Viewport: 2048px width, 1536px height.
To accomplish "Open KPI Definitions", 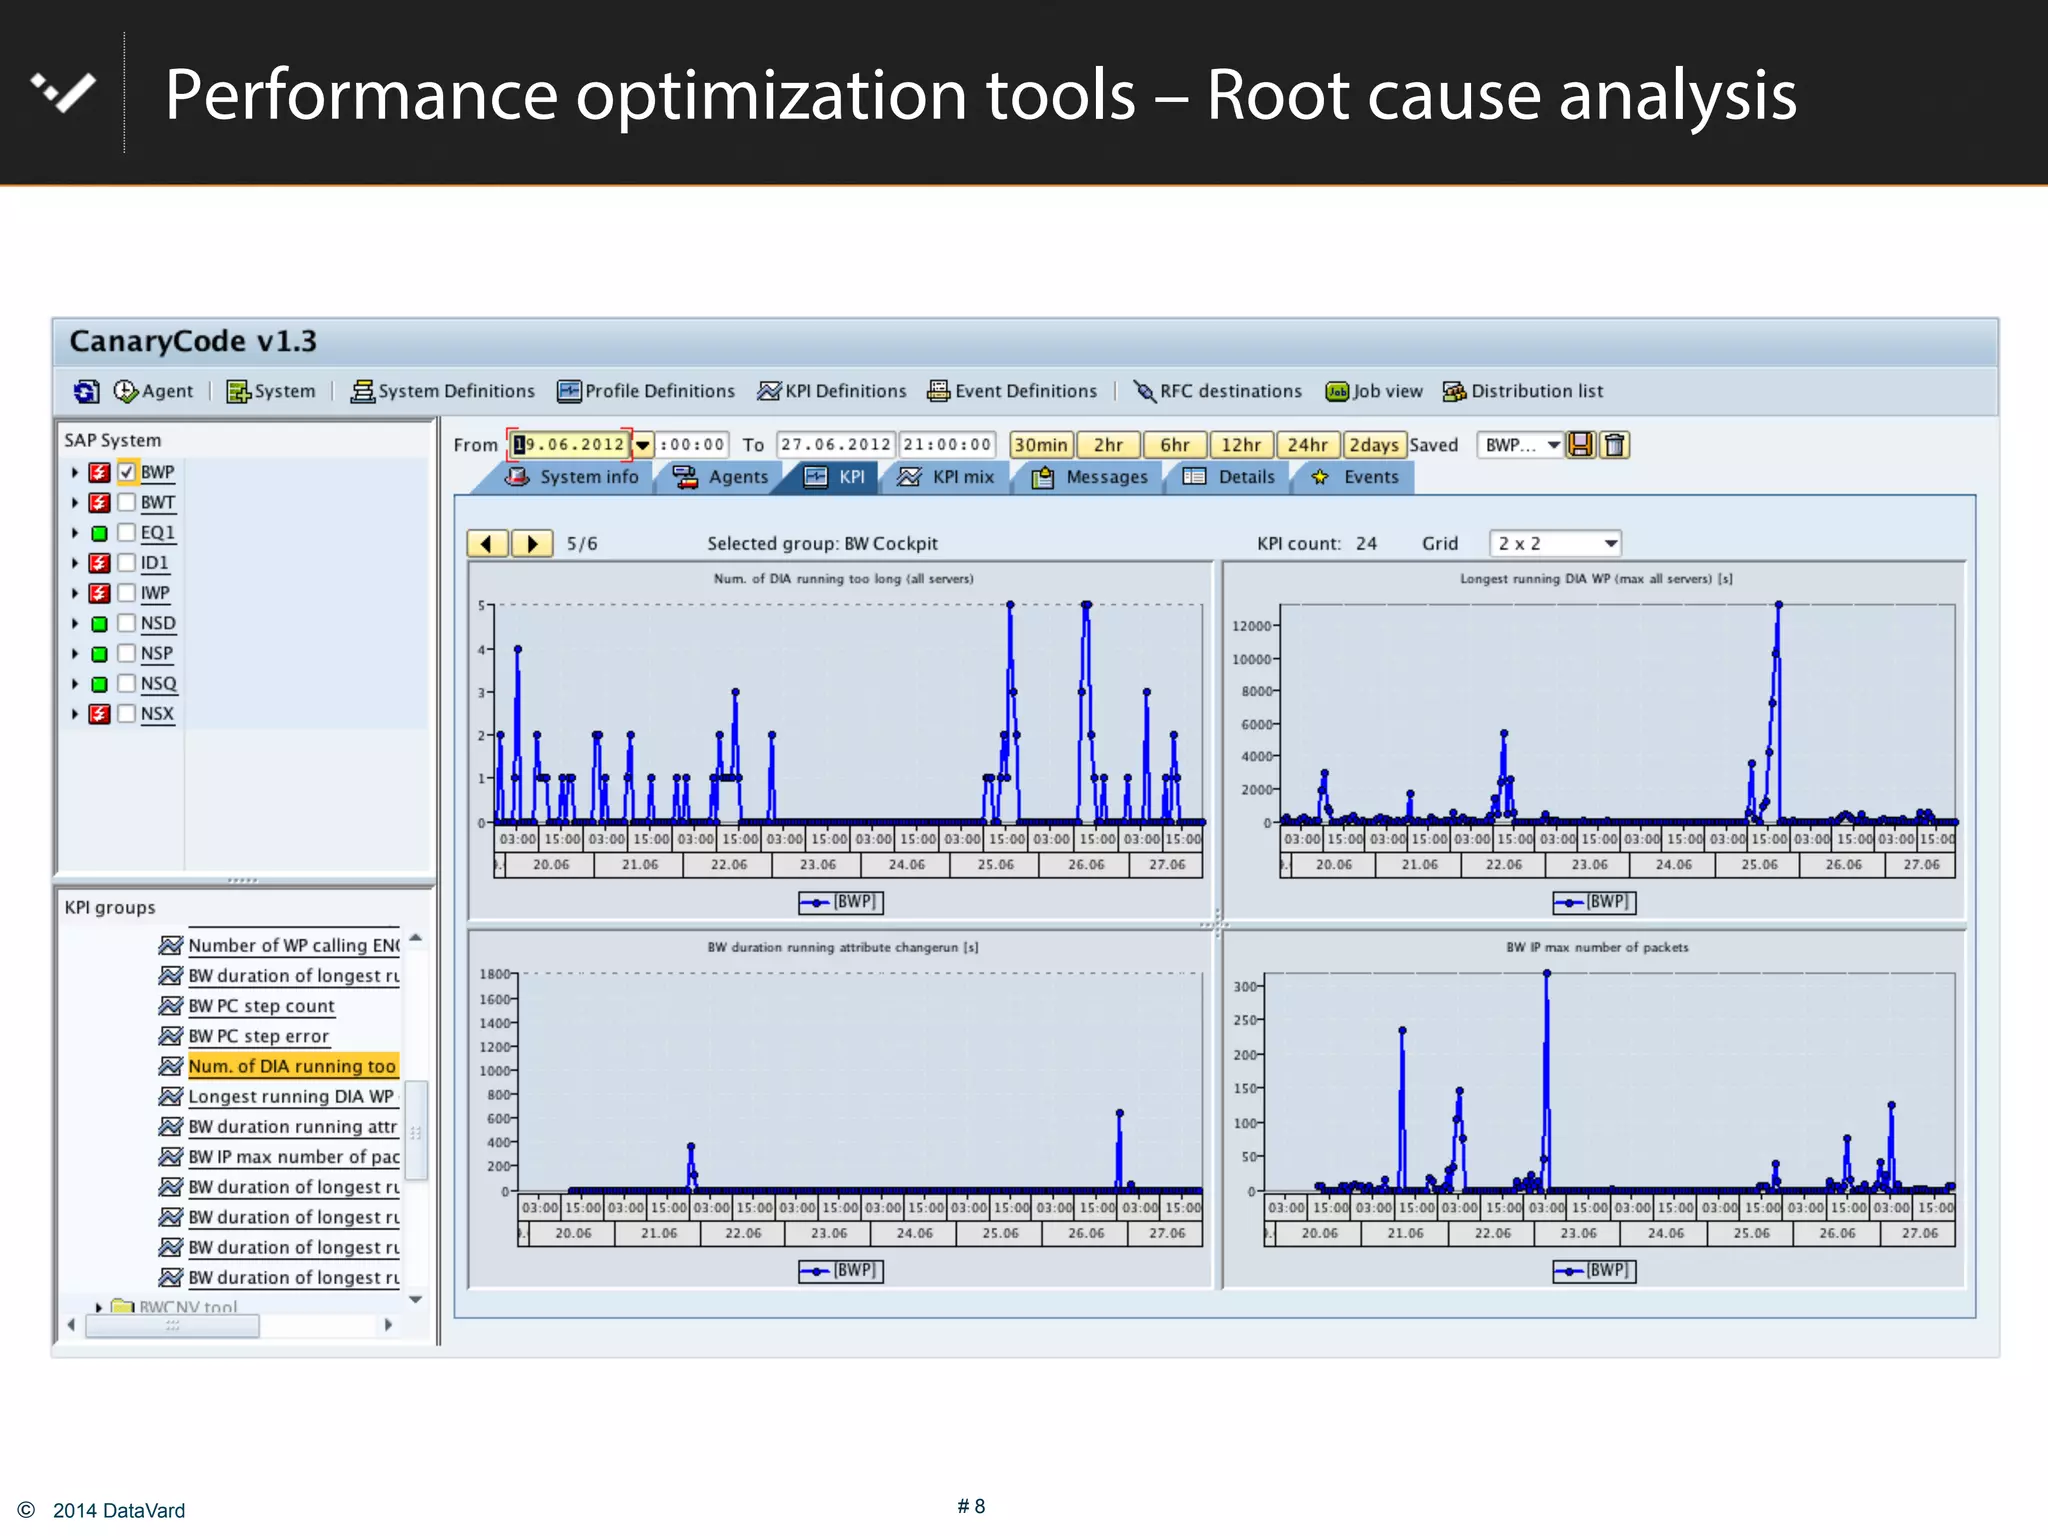I will 832,391.
